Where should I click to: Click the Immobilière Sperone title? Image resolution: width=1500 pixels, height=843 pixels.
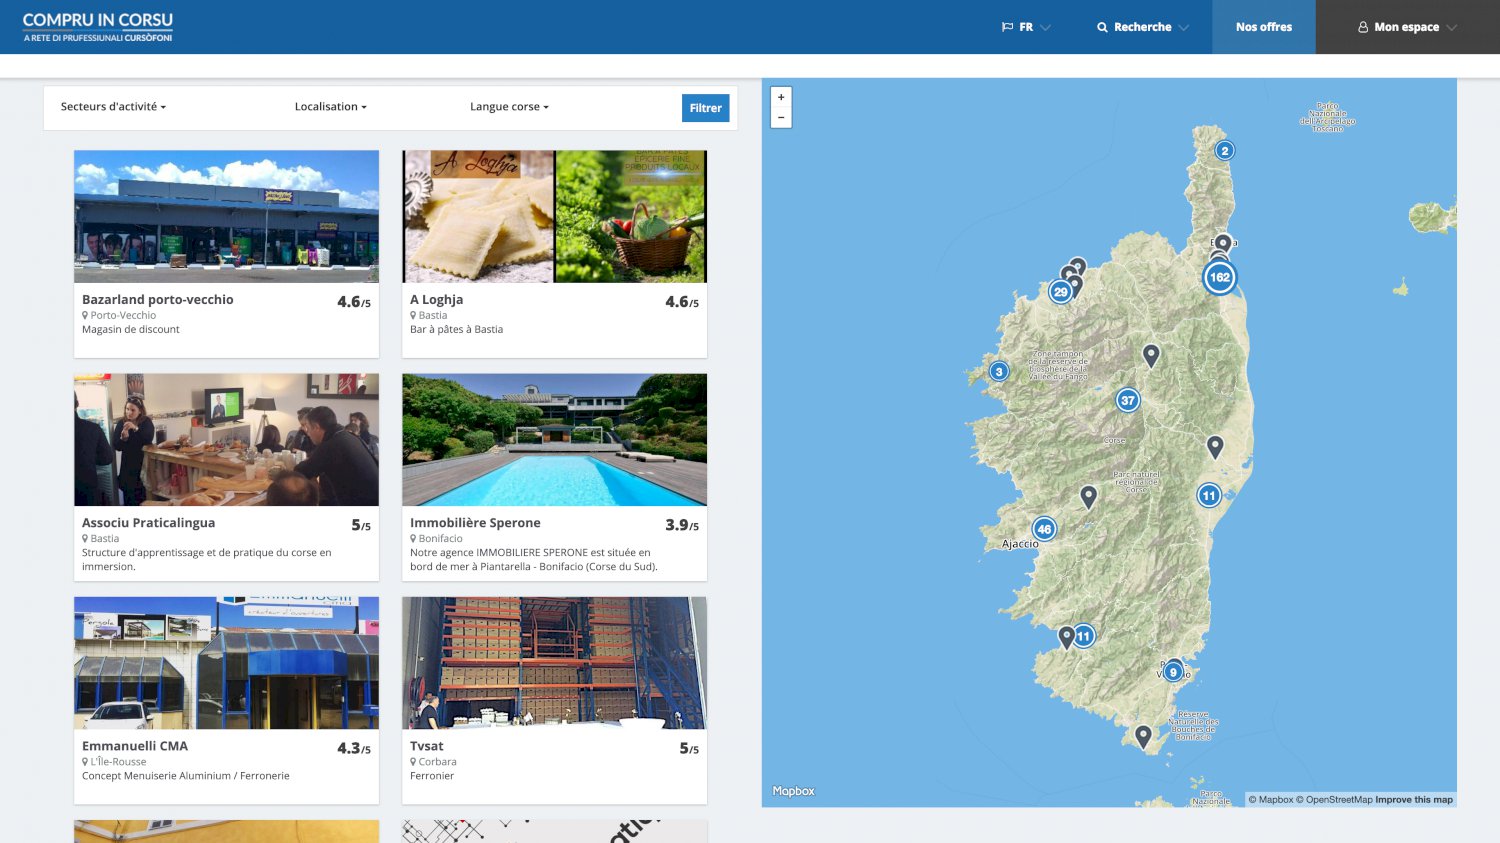(475, 522)
